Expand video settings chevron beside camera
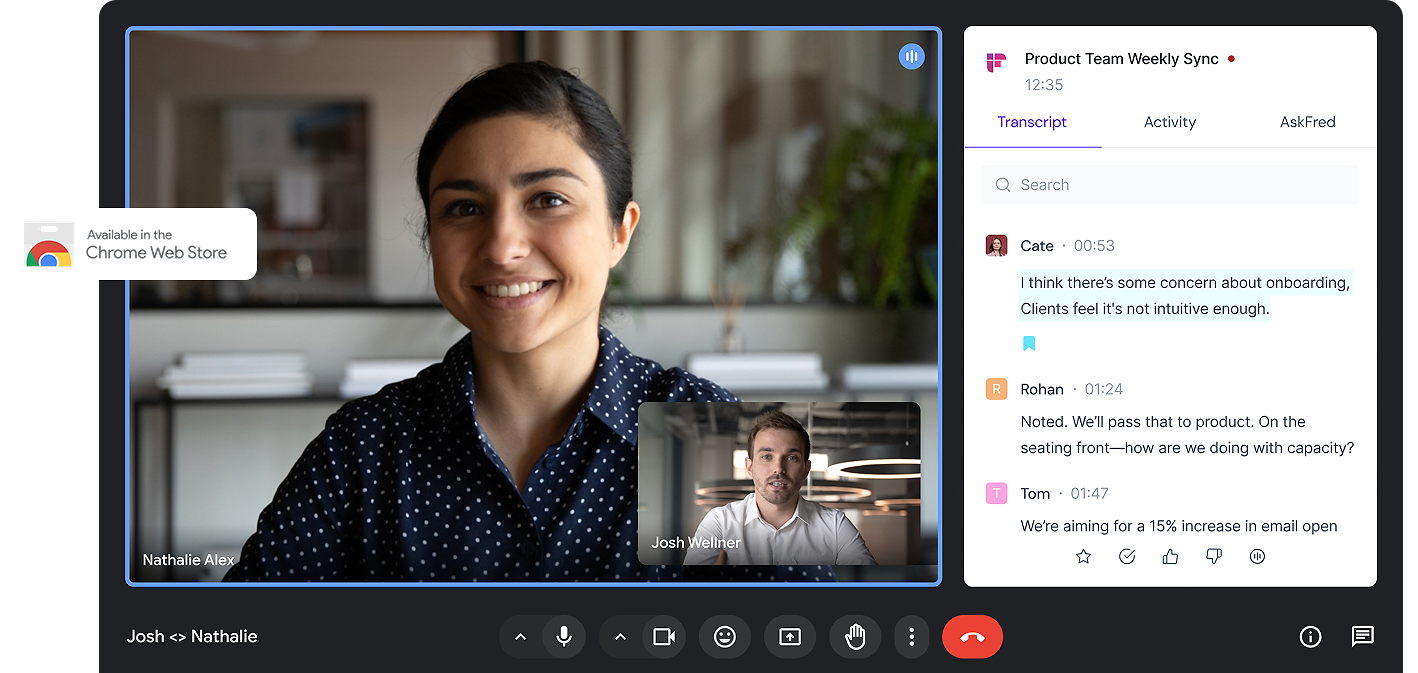 (620, 636)
